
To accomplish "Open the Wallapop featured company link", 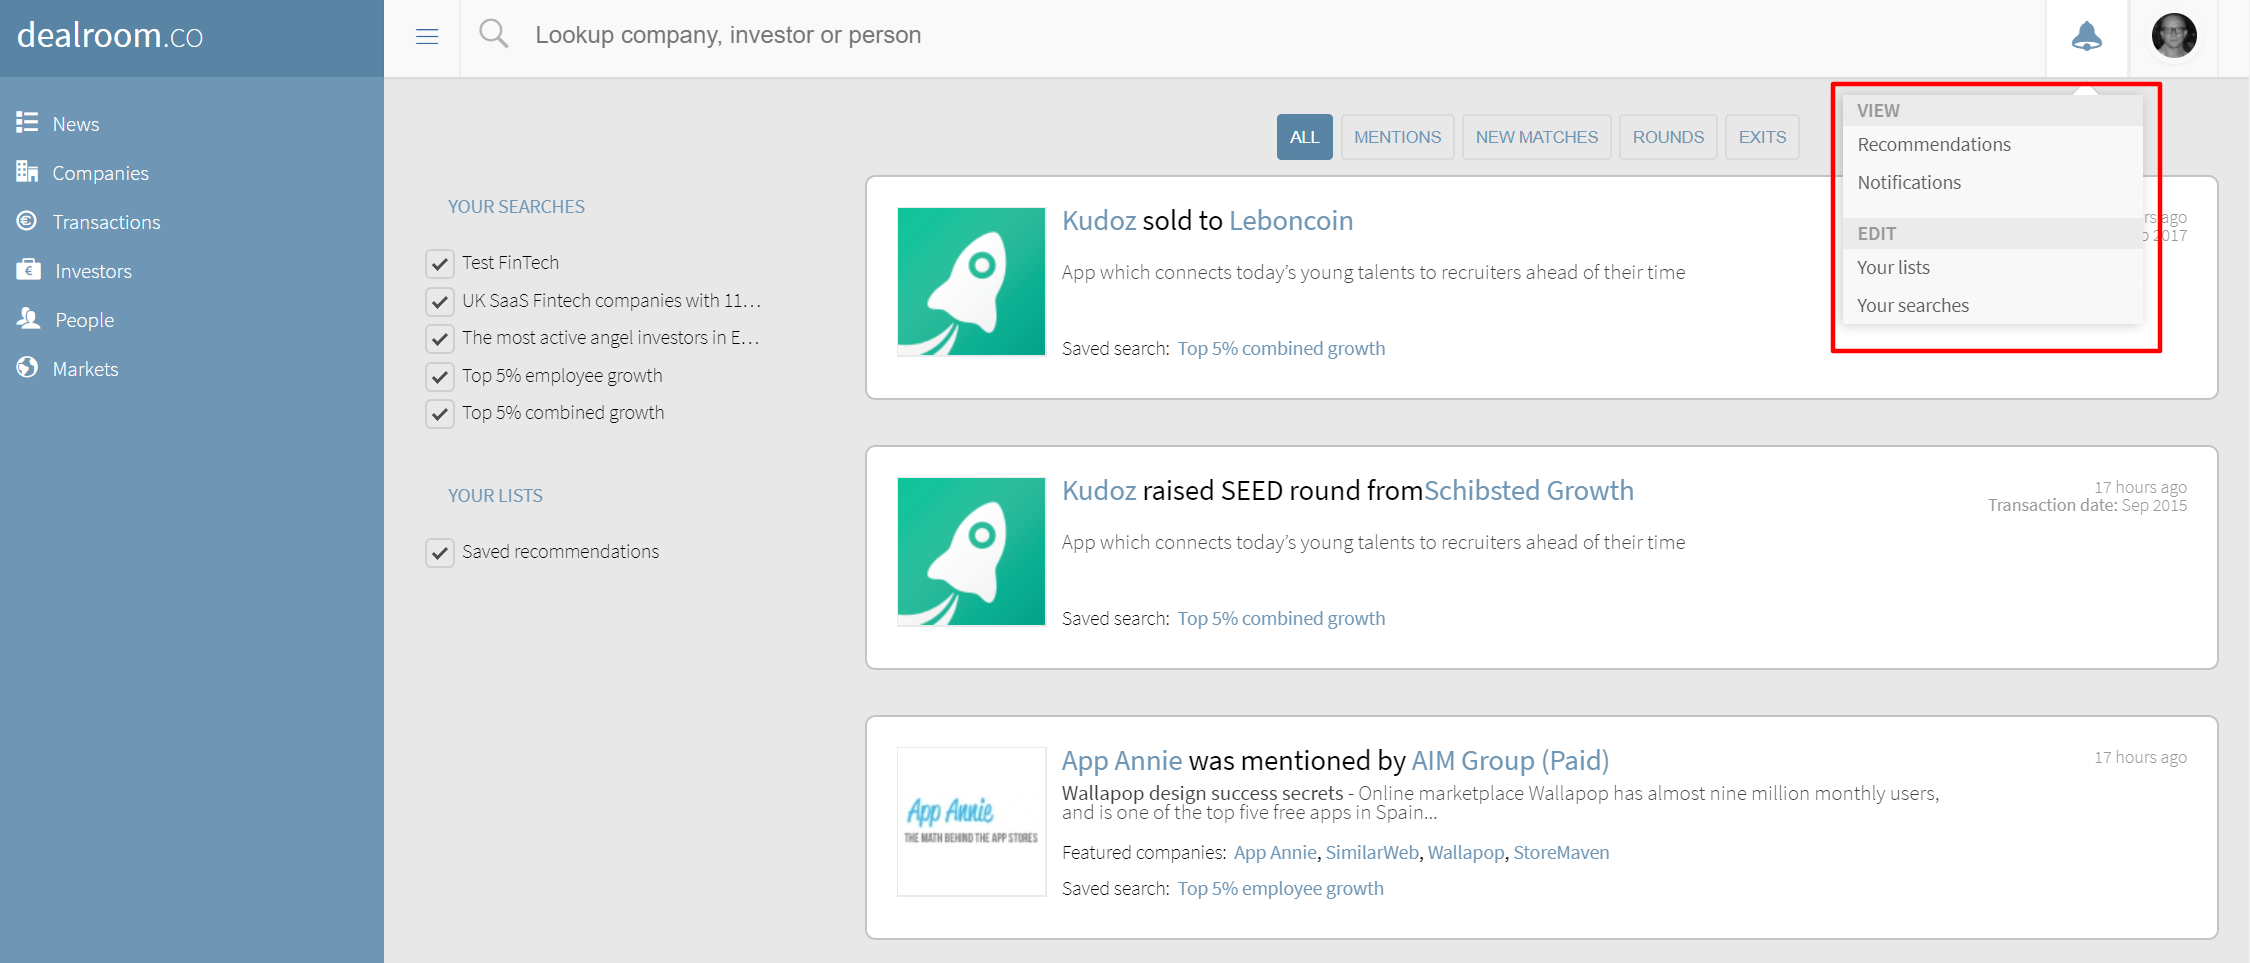I will pyautogui.click(x=1466, y=852).
